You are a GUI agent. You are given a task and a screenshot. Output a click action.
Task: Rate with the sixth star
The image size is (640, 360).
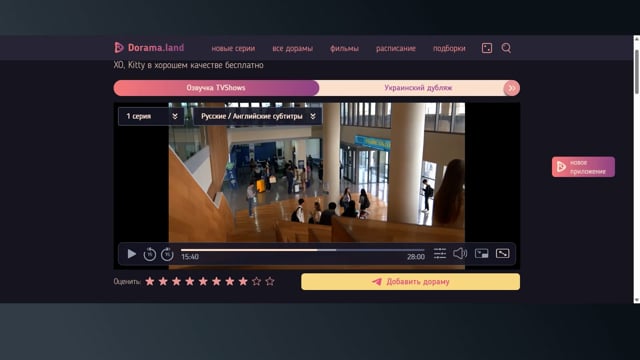[x=216, y=281]
